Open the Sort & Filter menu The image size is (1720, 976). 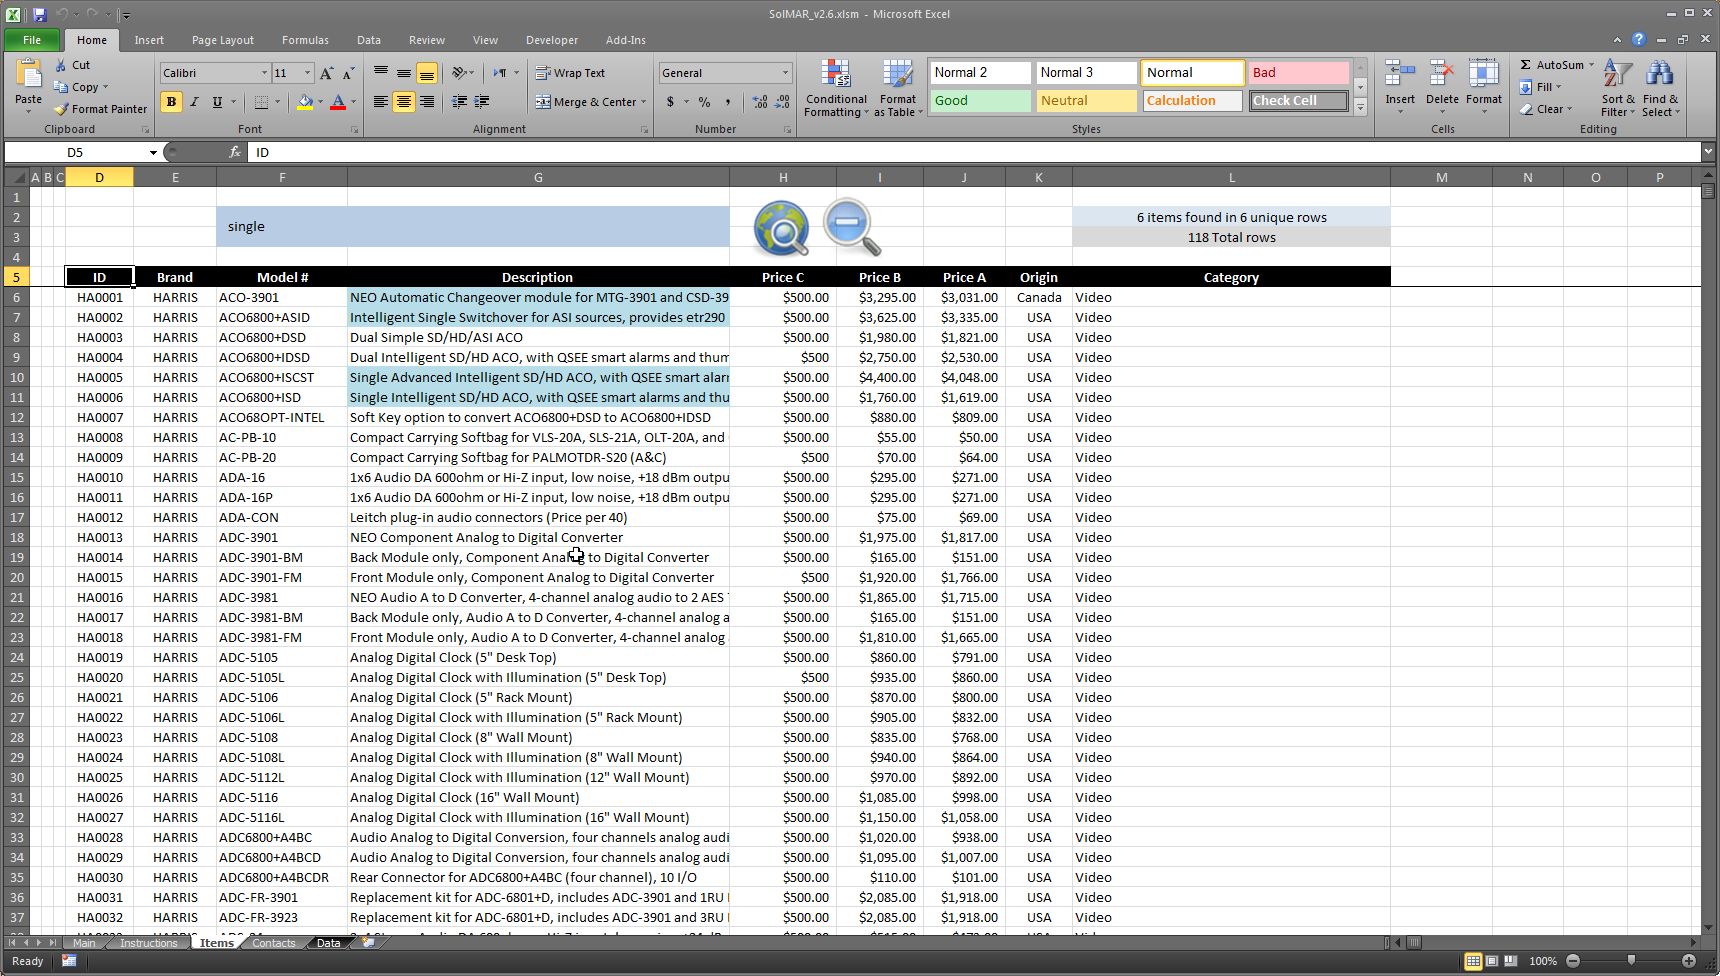[x=1618, y=88]
